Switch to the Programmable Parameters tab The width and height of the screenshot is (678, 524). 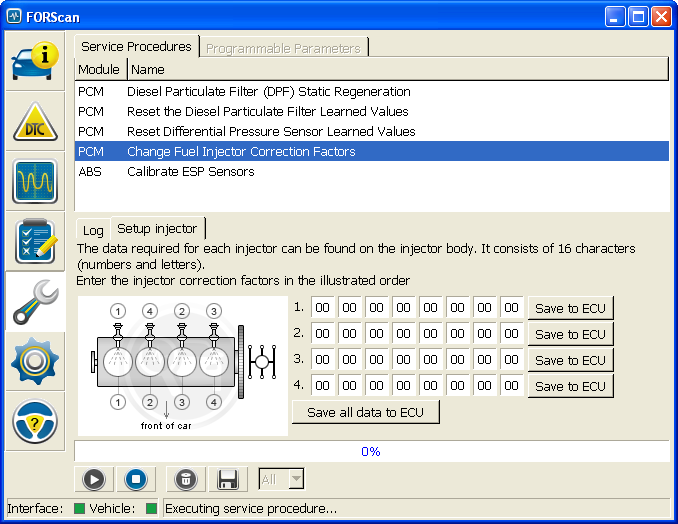282,47
